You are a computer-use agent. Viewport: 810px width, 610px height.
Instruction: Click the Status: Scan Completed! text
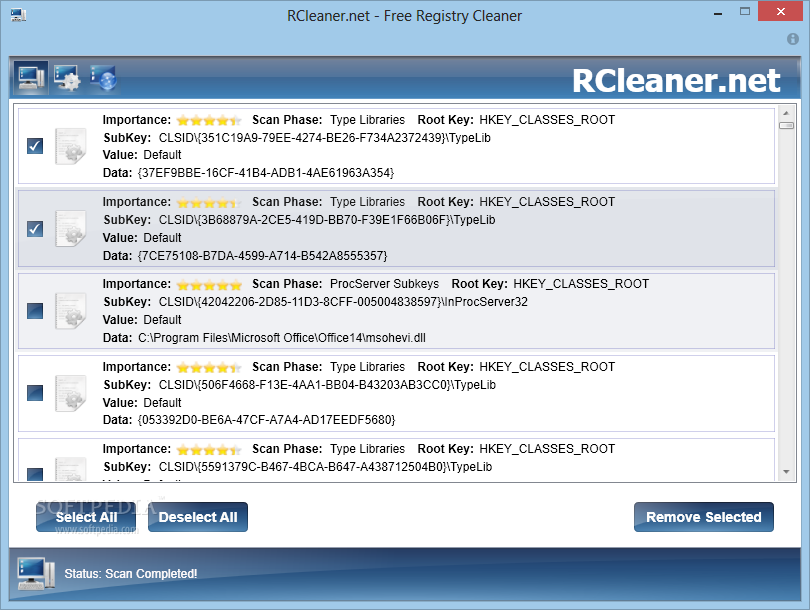(x=131, y=574)
